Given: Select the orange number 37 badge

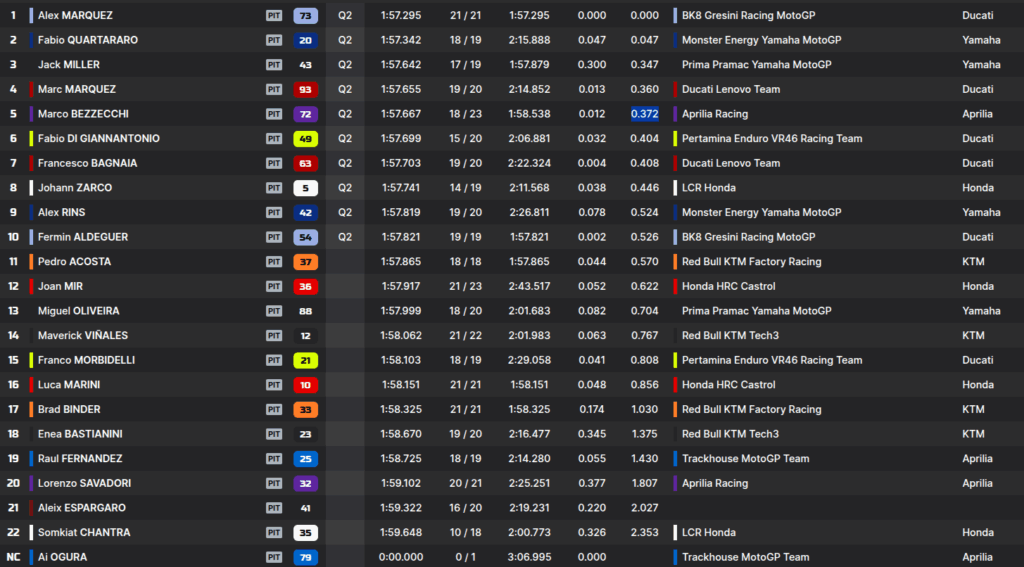Looking at the screenshot, I should 306,262.
